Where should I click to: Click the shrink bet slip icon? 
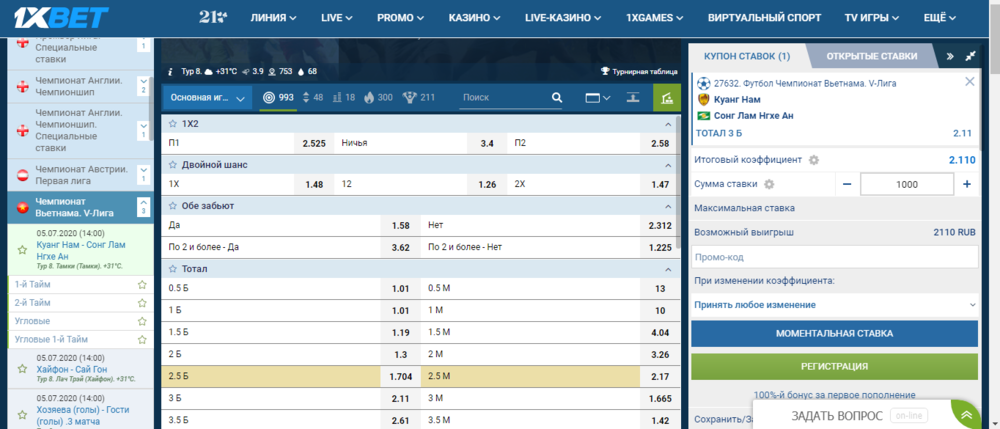[x=971, y=56]
